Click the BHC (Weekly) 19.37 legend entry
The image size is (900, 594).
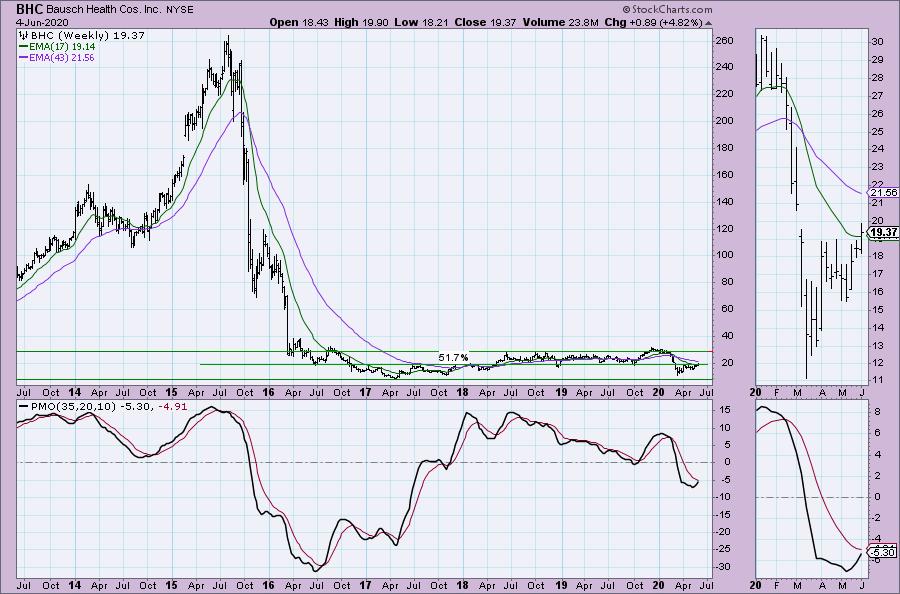click(87, 36)
